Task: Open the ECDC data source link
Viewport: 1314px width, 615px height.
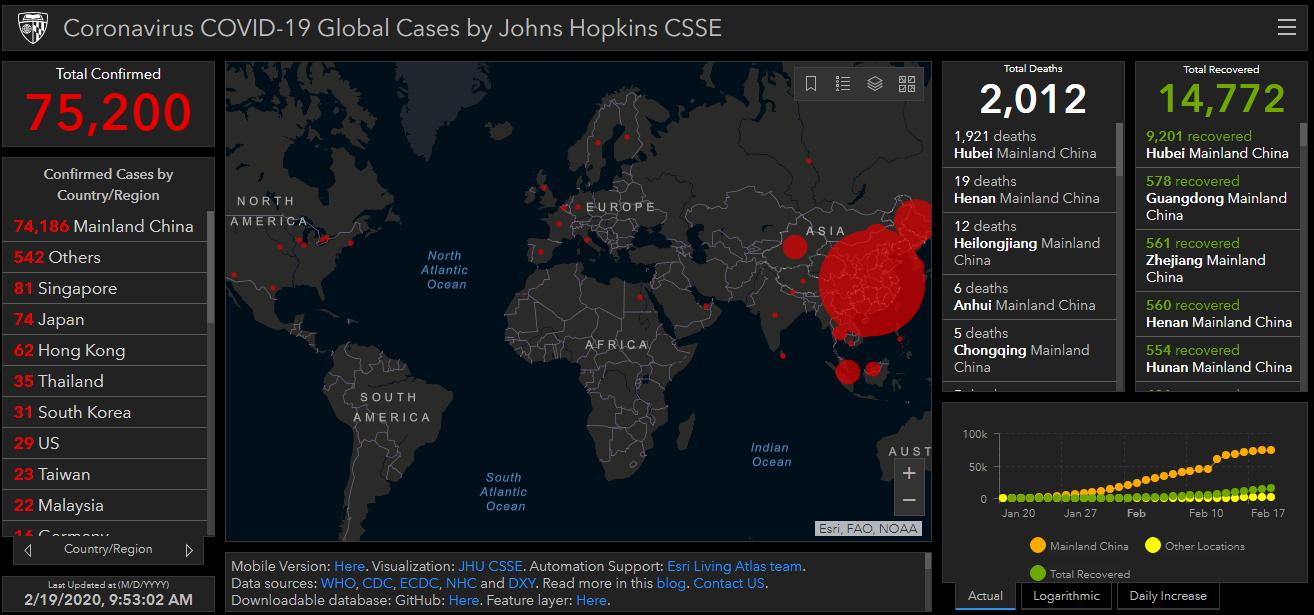Action: pos(418,583)
